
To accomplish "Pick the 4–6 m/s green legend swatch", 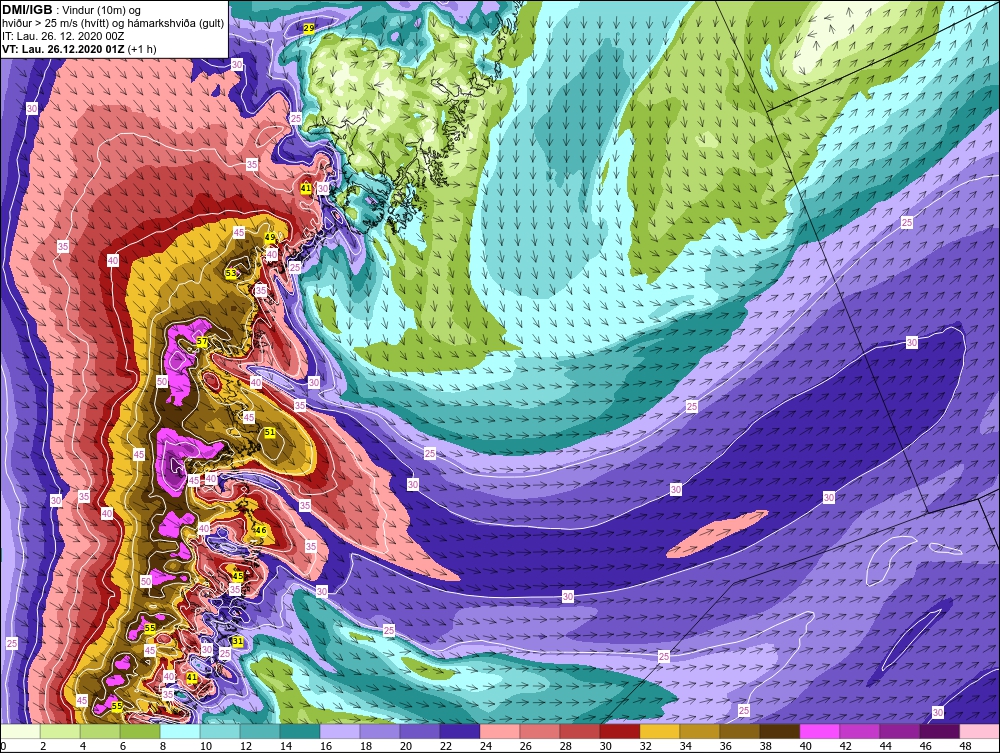I will pyautogui.click(x=100, y=731).
